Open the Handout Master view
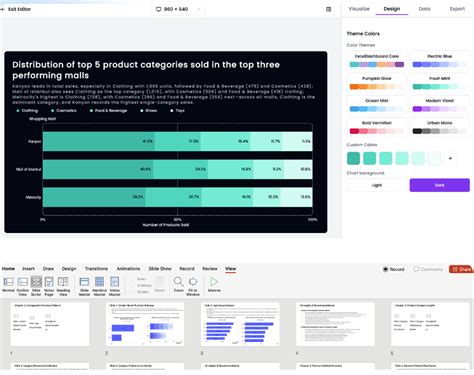 (x=99, y=286)
